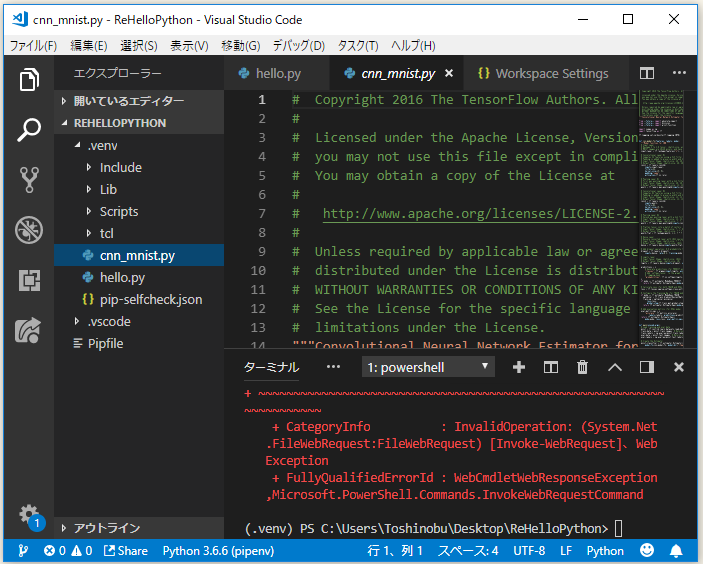Screen dimensions: 703x564
Task: Jump using the editor minimap
Action: click(662, 219)
